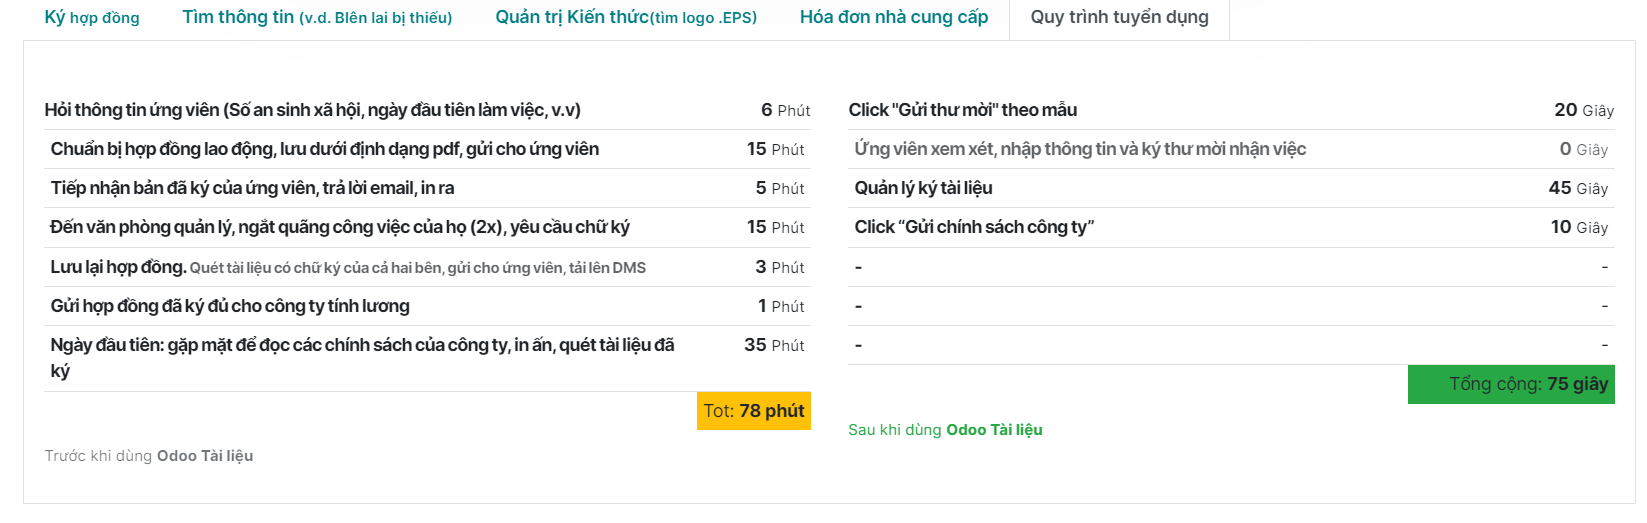Click green Odoo Tài liệu link text

994,430
